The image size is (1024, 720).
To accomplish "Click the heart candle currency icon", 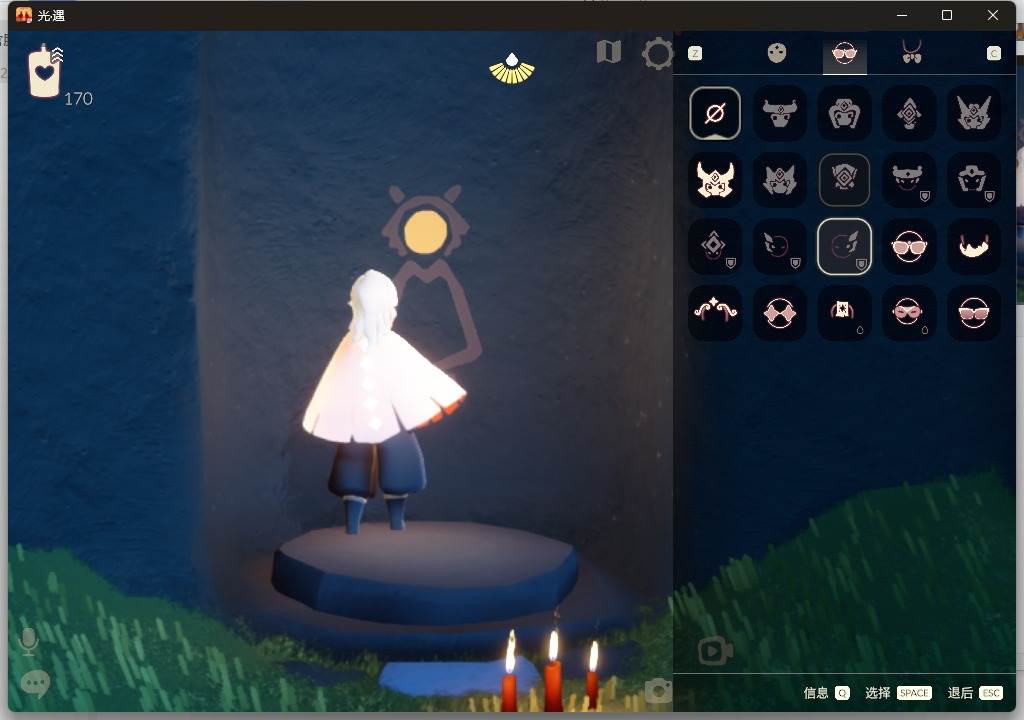I will coord(44,72).
